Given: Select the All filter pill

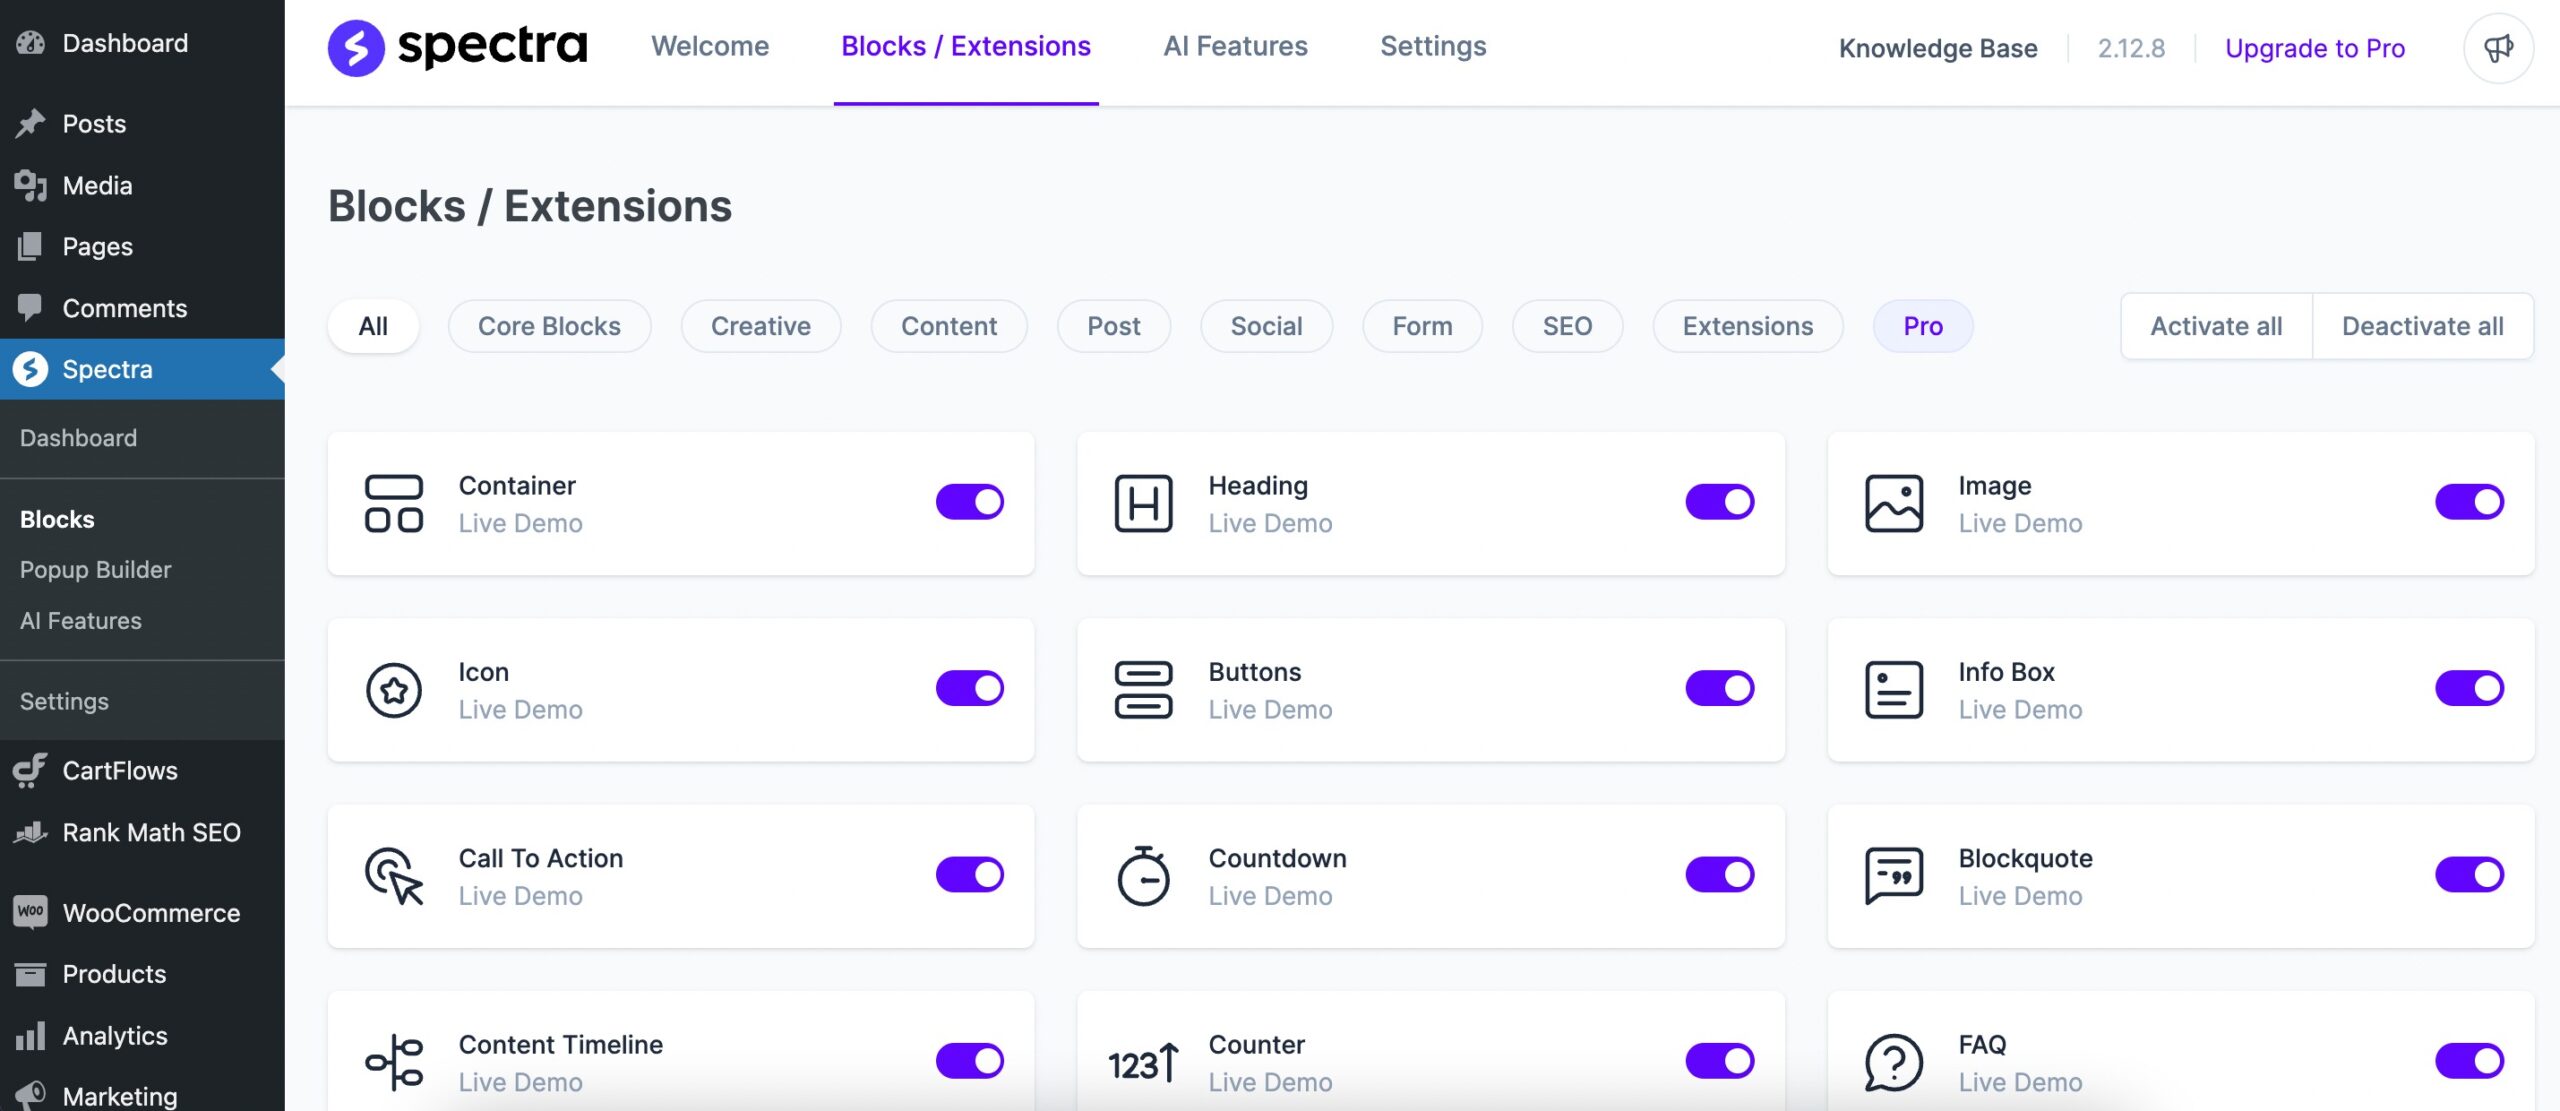Looking at the screenshot, I should 373,326.
